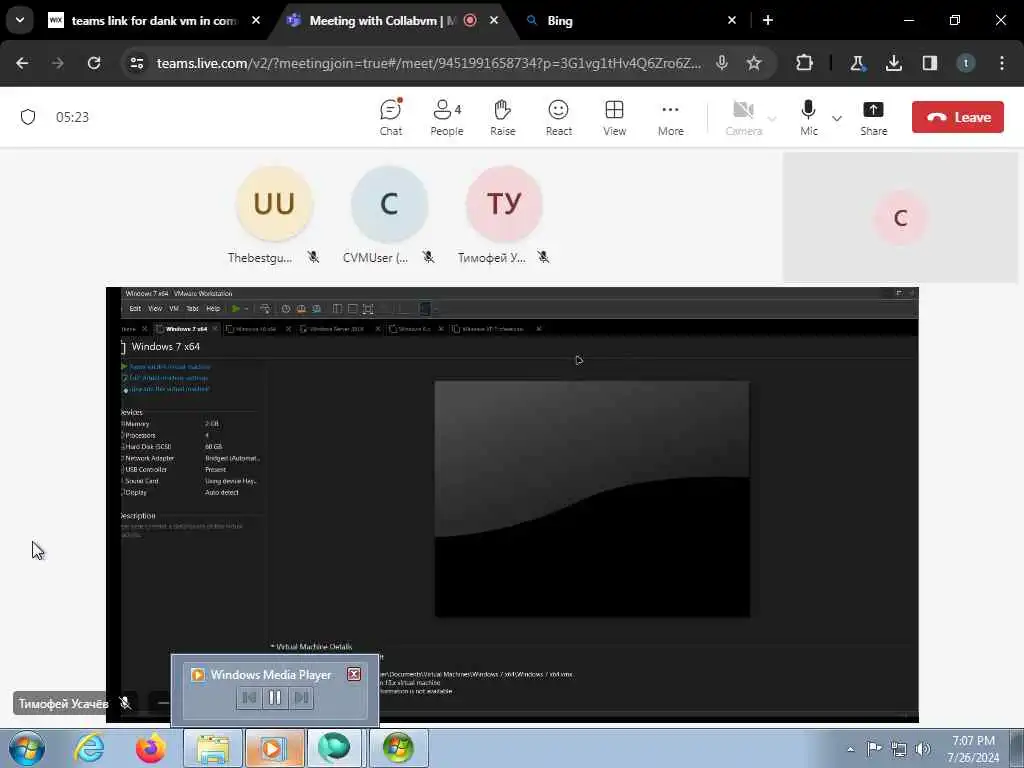Toggle the Chrome side panel
This screenshot has width=1024, height=768.
[929, 63]
